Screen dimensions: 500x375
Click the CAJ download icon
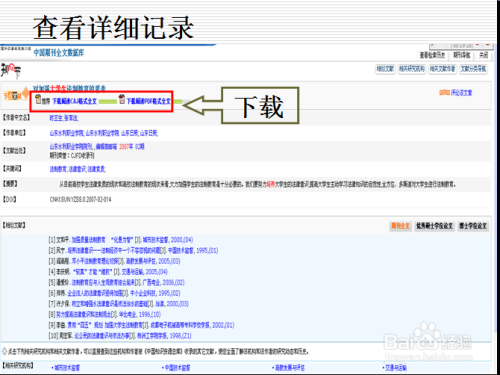pos(38,99)
